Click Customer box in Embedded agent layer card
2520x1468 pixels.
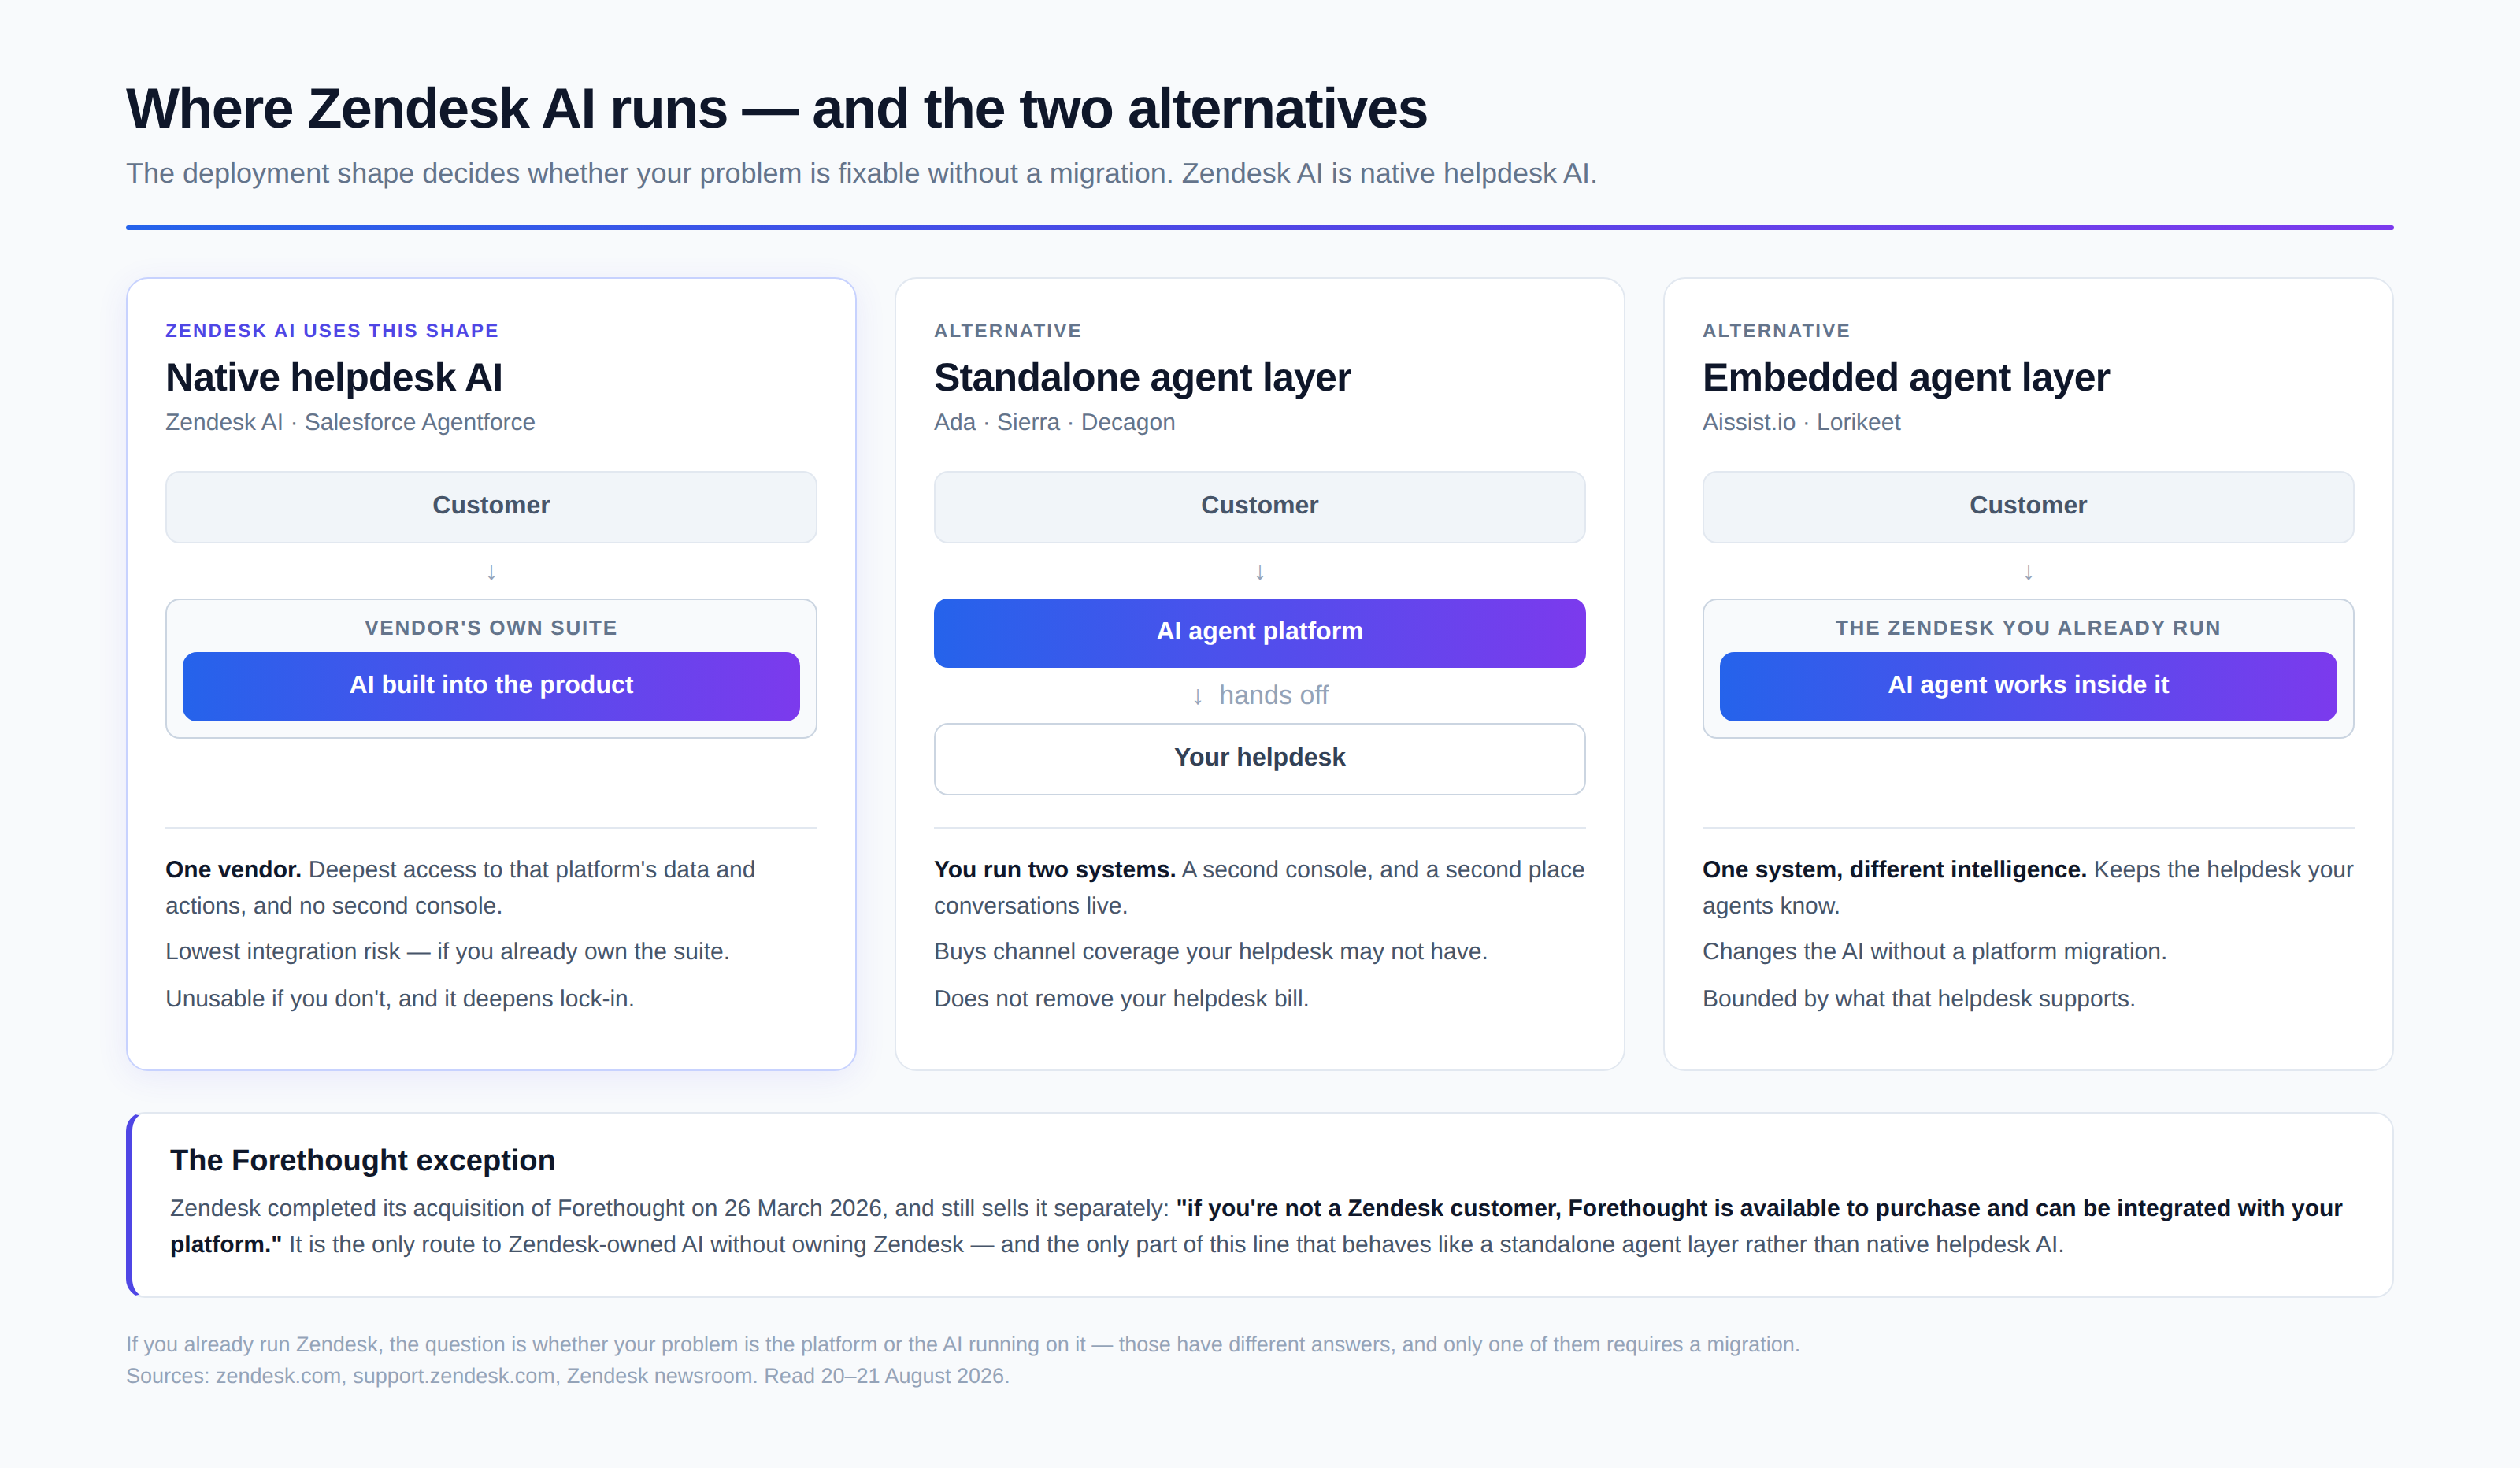[2028, 507]
